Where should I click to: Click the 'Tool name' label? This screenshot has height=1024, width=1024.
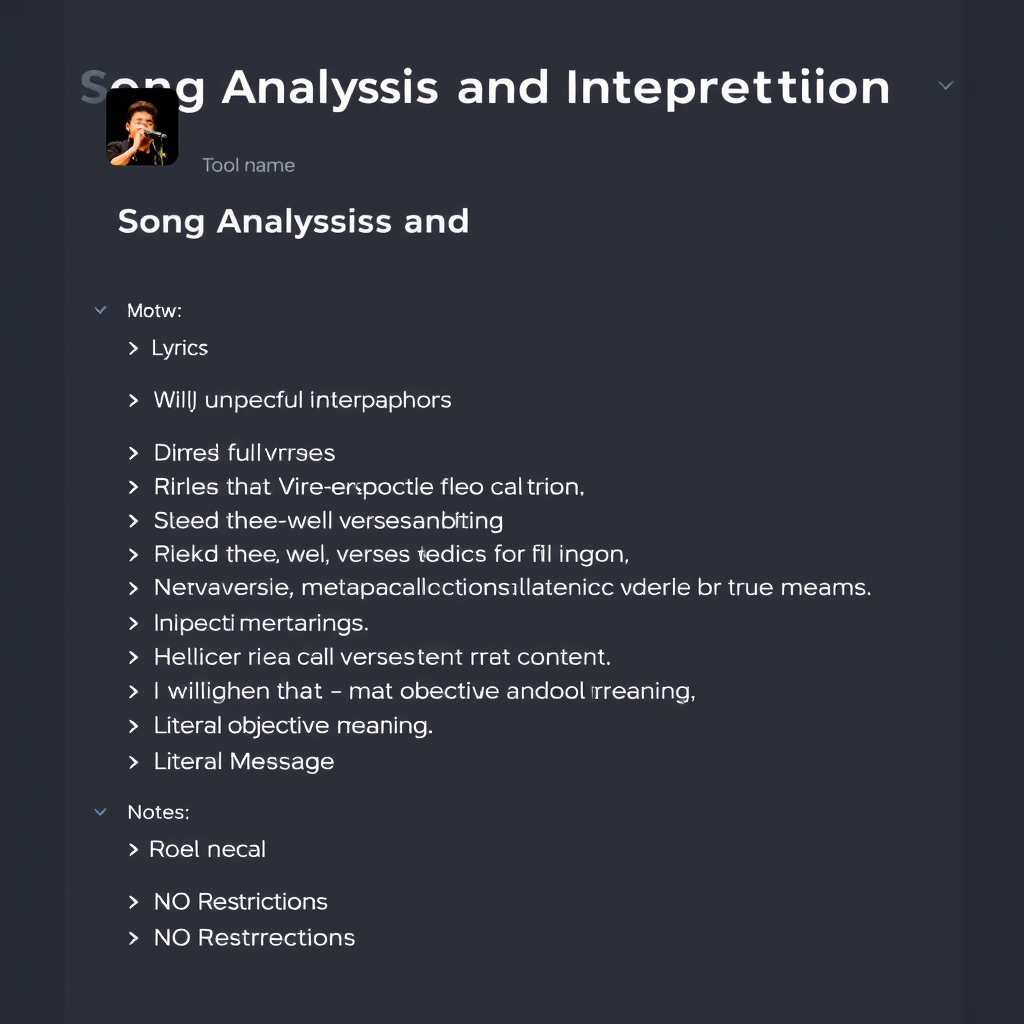coord(248,165)
